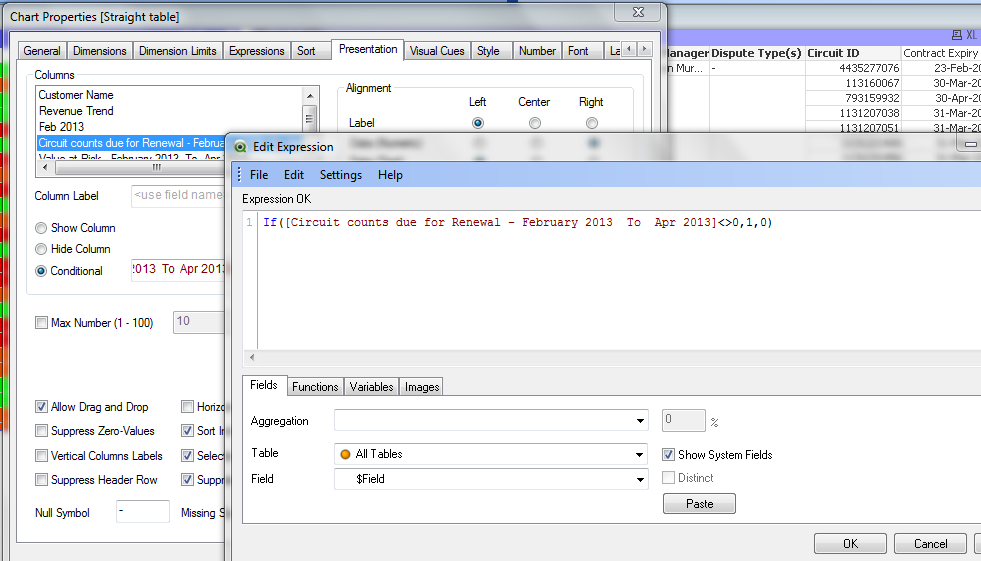Select Right alignment for Label
Screen dimensions: 981x561
pyautogui.click(x=591, y=123)
